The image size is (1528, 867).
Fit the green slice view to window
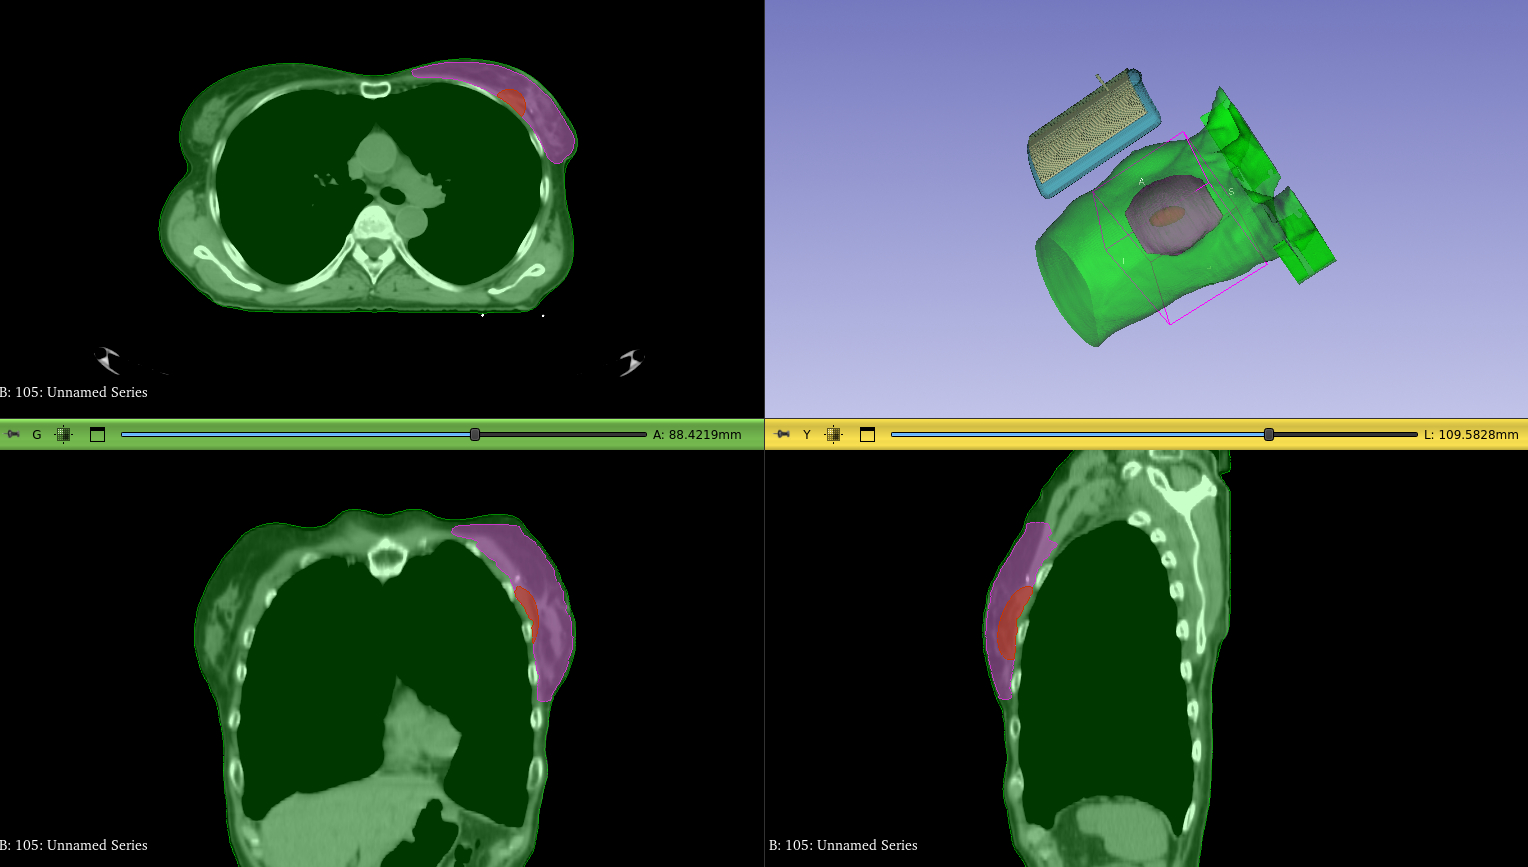pos(64,435)
